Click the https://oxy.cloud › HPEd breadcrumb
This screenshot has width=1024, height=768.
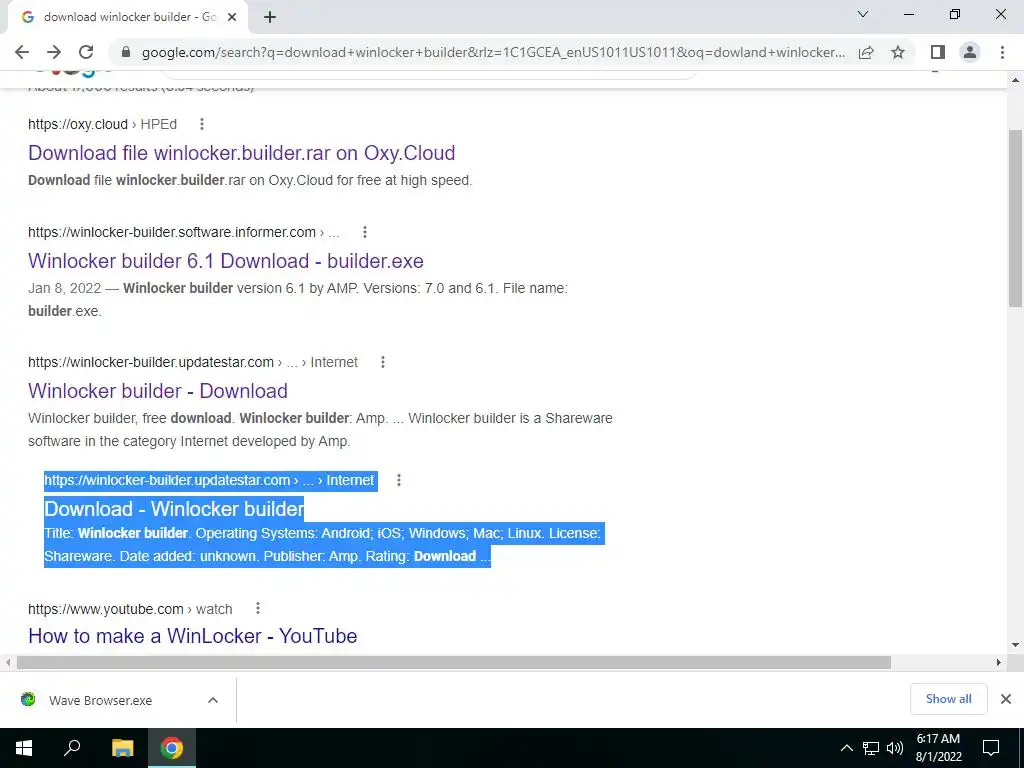(x=103, y=124)
